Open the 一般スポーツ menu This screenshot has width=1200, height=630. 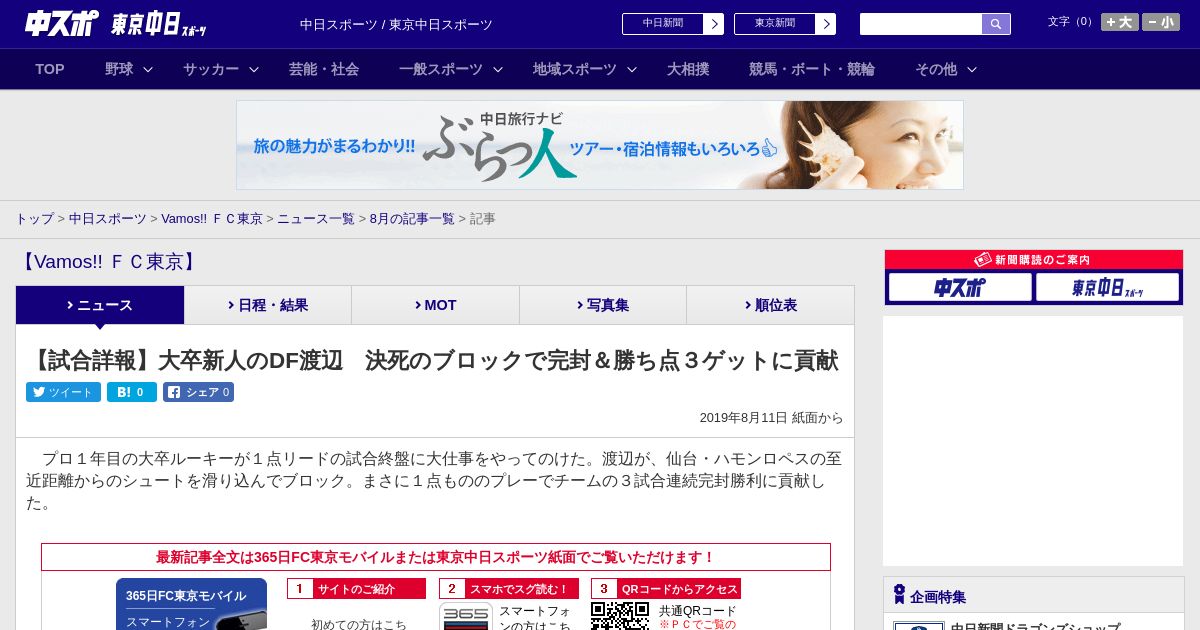click(441, 69)
